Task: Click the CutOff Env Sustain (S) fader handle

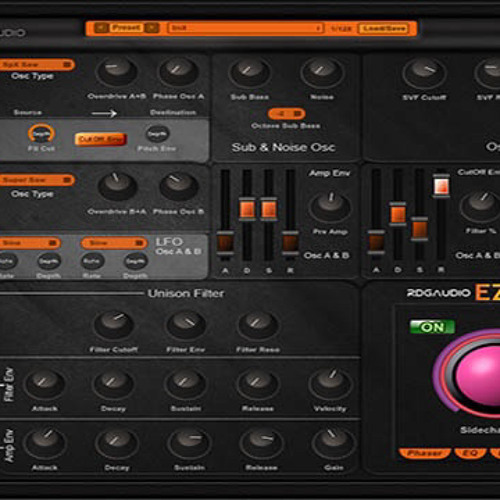Action: [420, 229]
